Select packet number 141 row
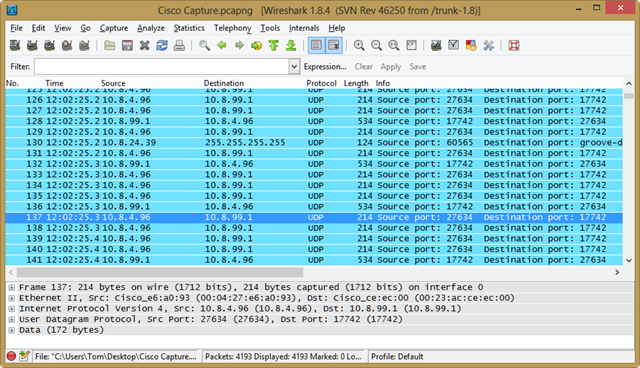 [314, 260]
